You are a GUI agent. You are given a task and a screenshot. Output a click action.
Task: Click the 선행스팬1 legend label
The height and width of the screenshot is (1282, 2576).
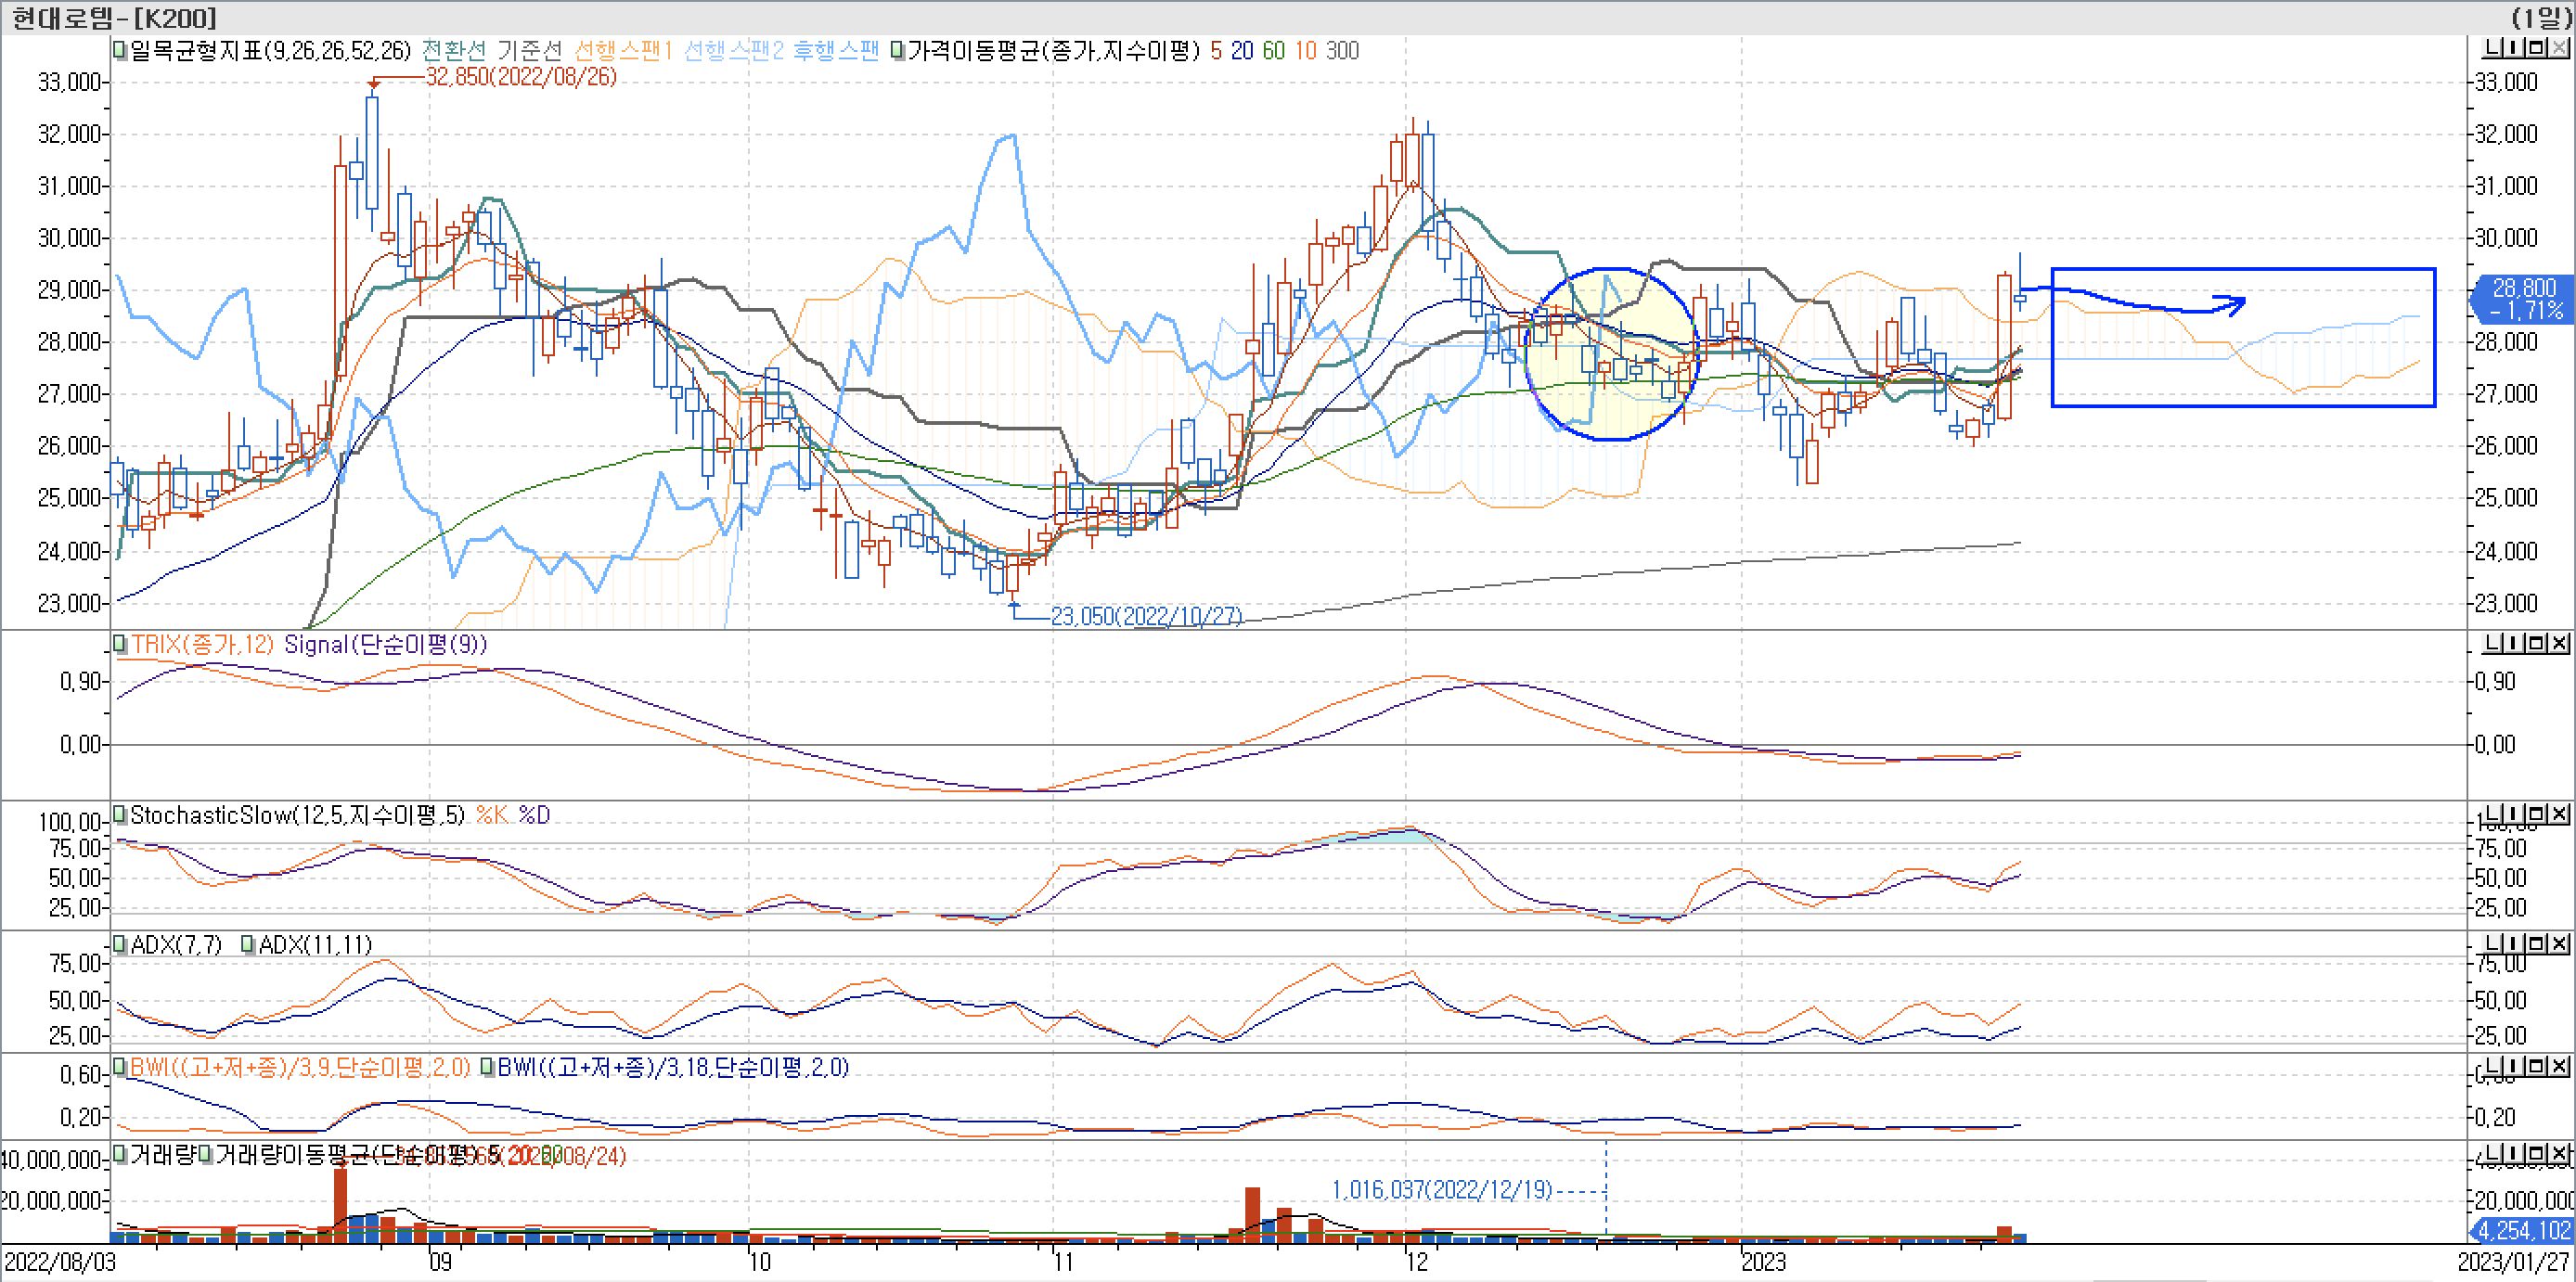(622, 51)
